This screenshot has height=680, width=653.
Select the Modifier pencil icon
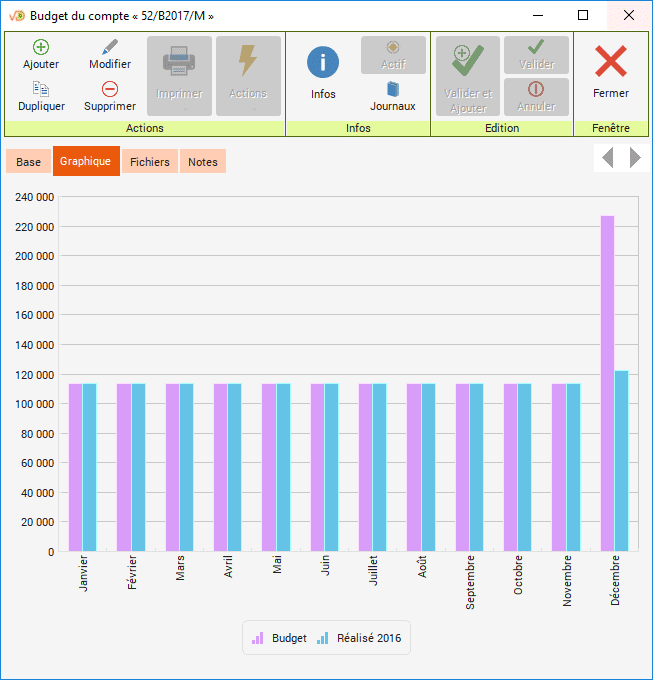(110, 47)
